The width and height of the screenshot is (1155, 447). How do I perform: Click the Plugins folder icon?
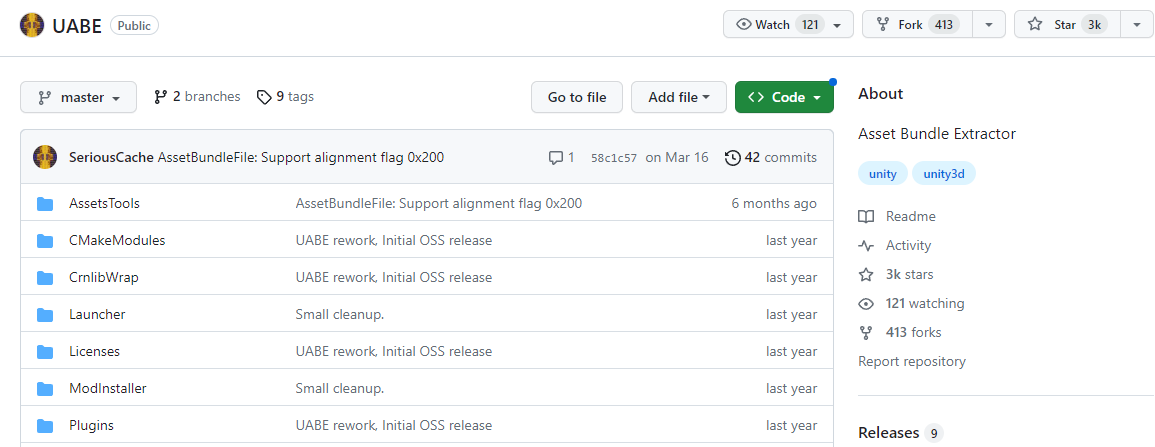45,425
